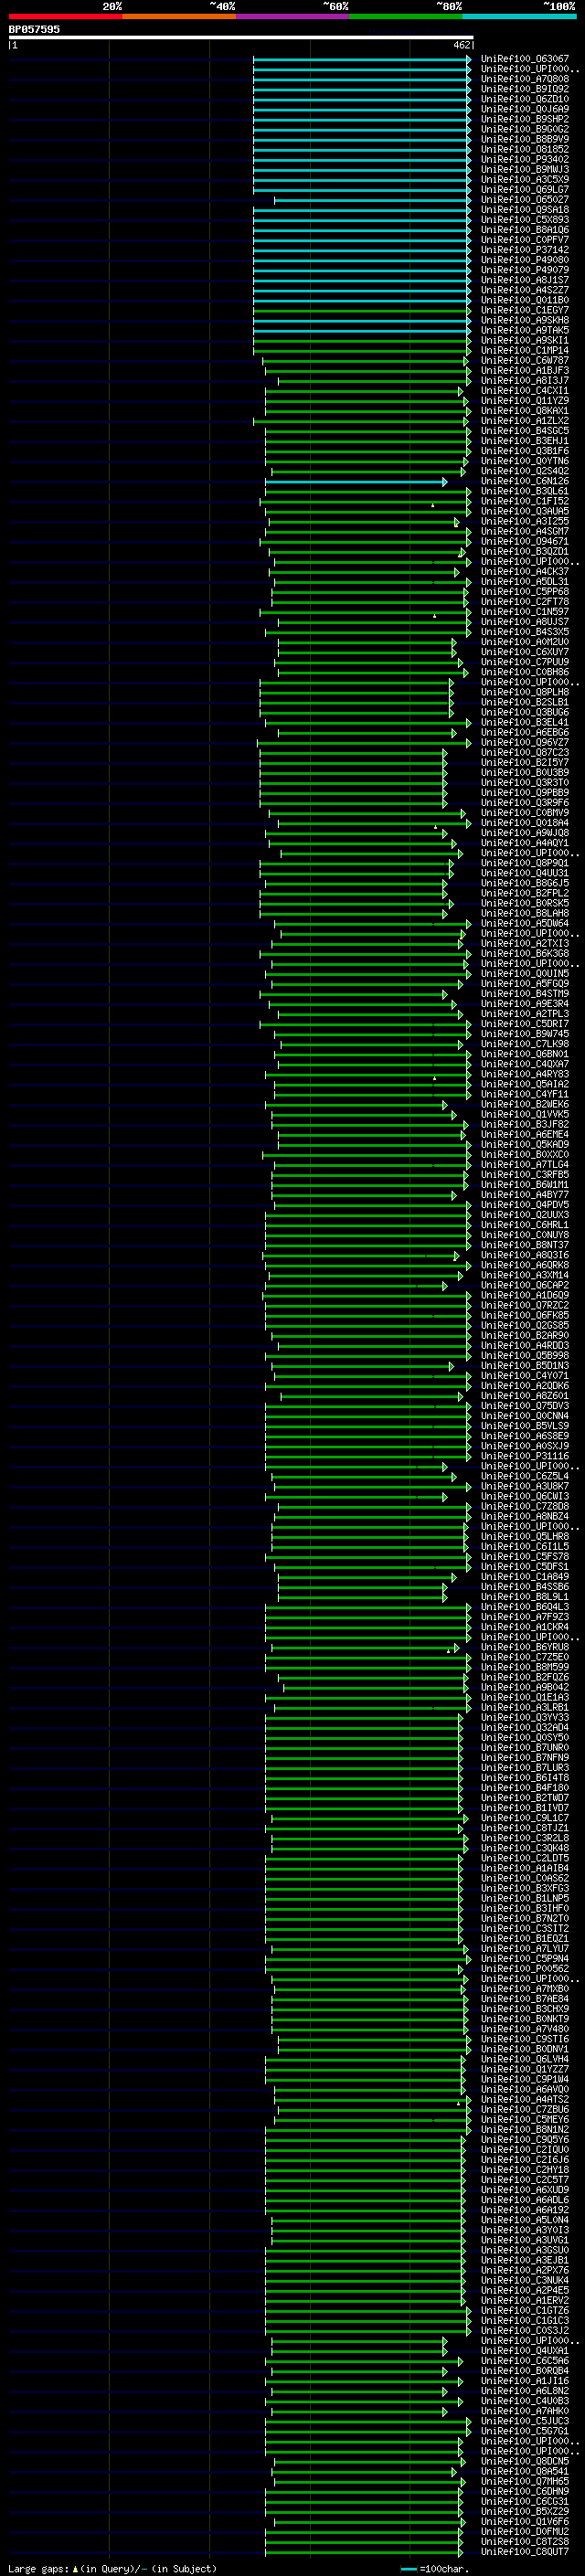This screenshot has width=585, height=2576.
Task: Select the UniRef100_Q69LG7 label
Action: 524,189
